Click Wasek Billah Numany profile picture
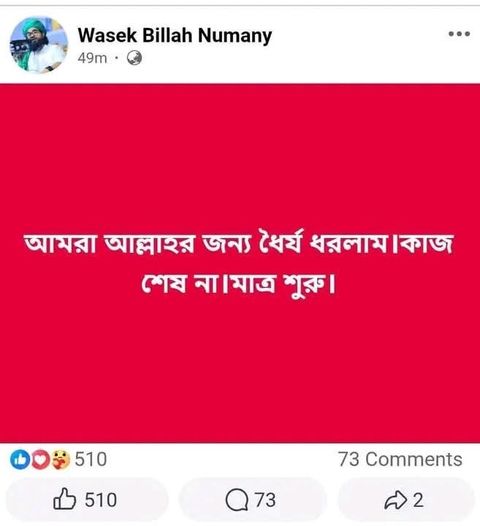 [39, 45]
